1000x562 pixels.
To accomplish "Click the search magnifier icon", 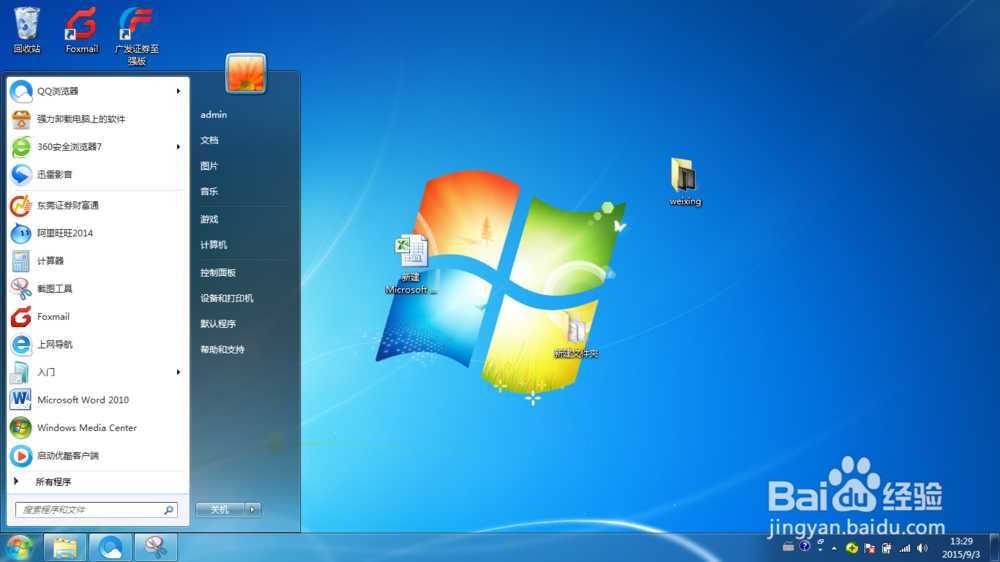I will (x=168, y=510).
